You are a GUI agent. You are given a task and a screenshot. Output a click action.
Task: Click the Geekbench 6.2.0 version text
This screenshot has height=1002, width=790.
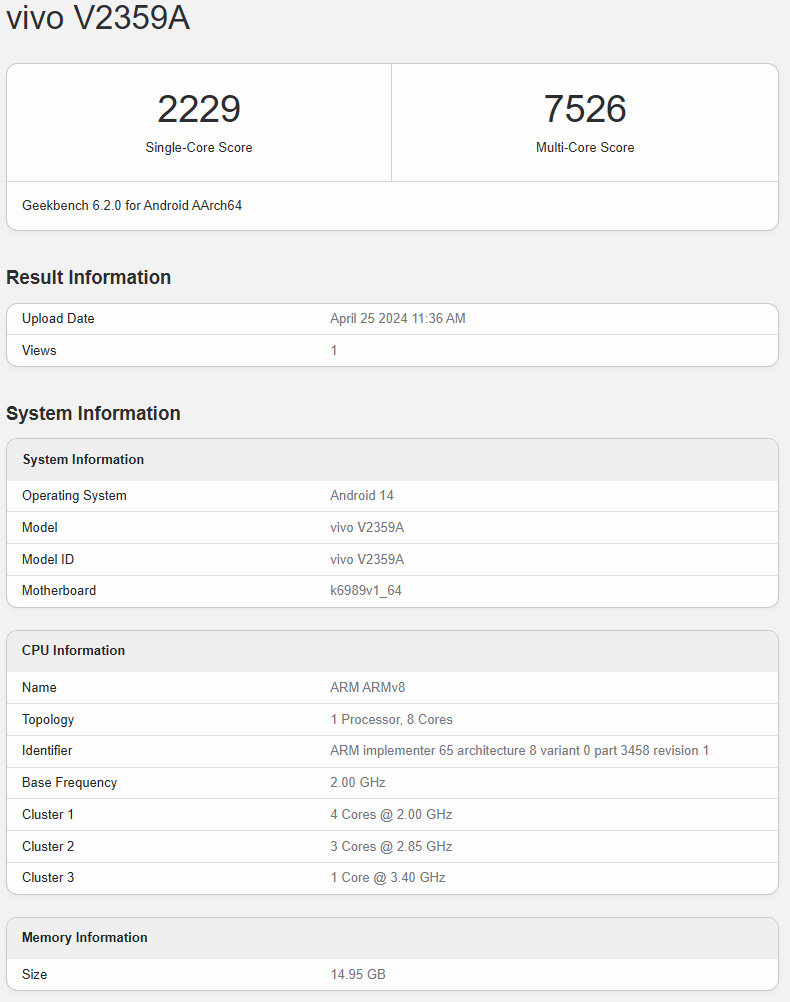[x=132, y=206]
